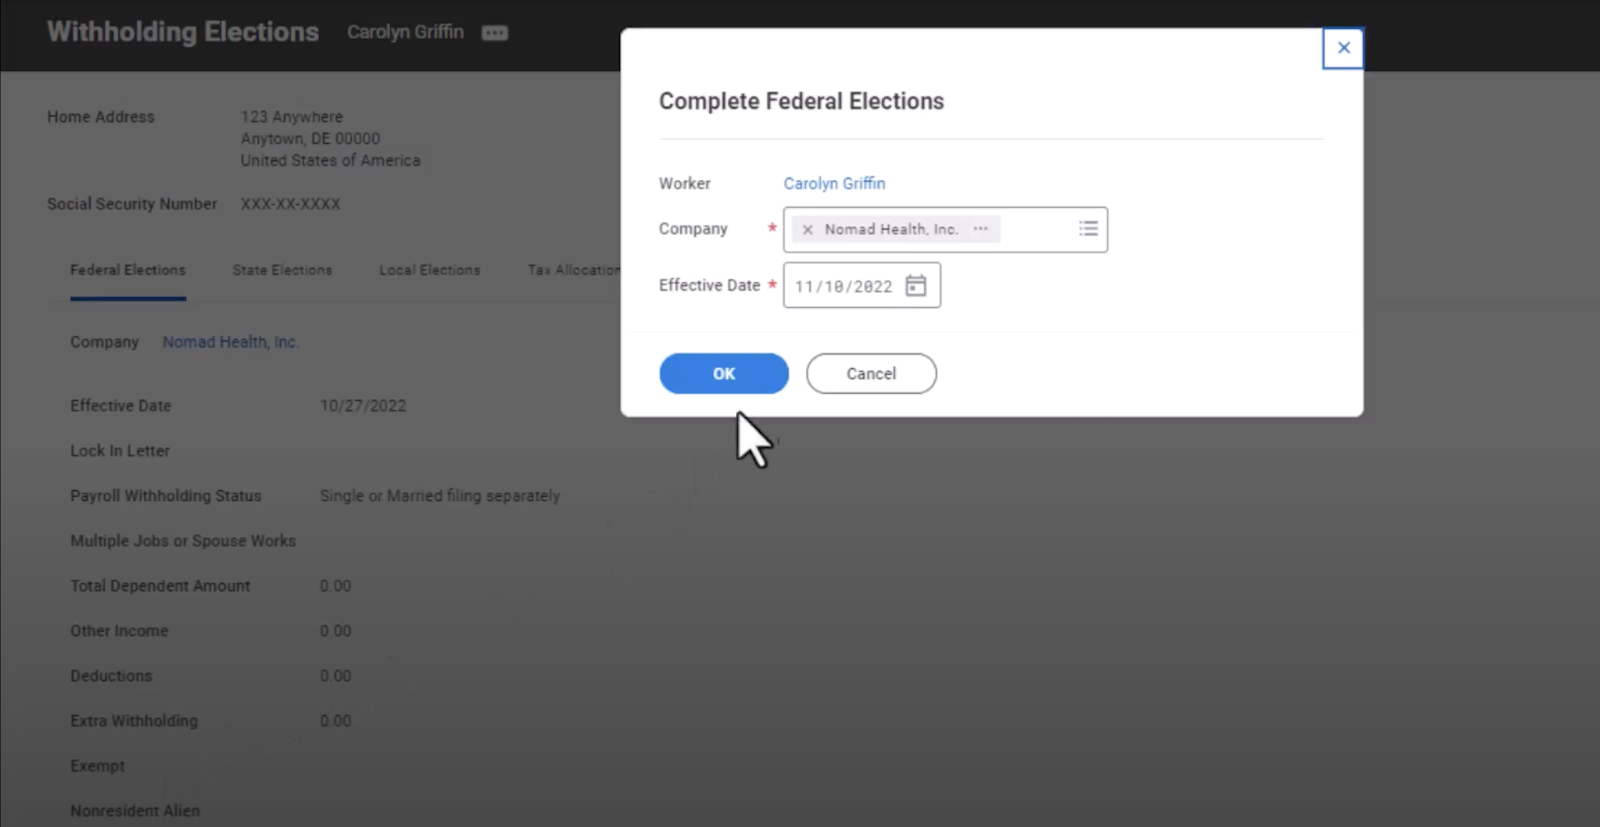Open related actions for Nomad Health chip
The height and width of the screenshot is (827, 1600).
coord(980,229)
